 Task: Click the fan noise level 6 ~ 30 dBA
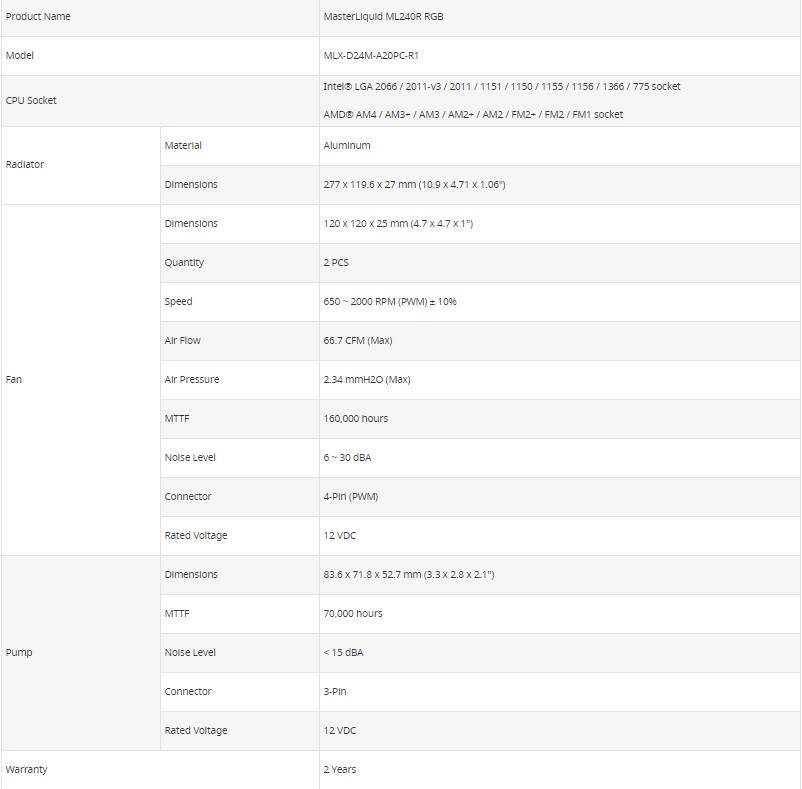coord(348,458)
